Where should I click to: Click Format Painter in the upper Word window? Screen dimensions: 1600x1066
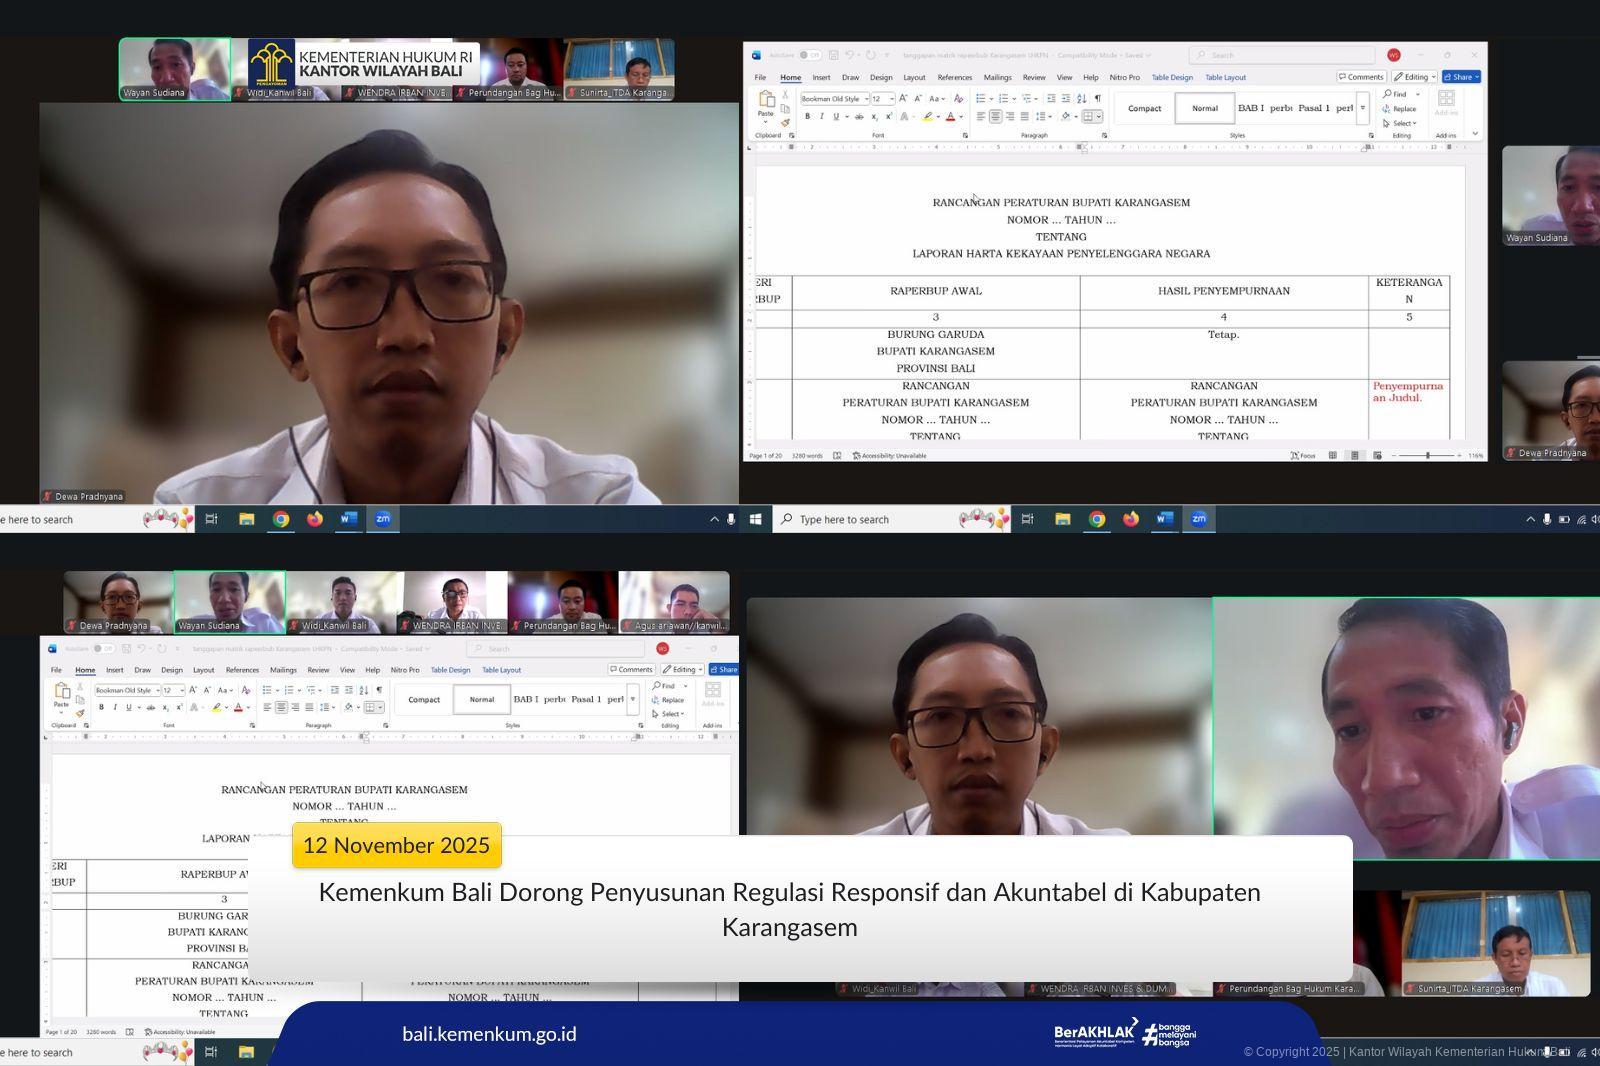(785, 123)
